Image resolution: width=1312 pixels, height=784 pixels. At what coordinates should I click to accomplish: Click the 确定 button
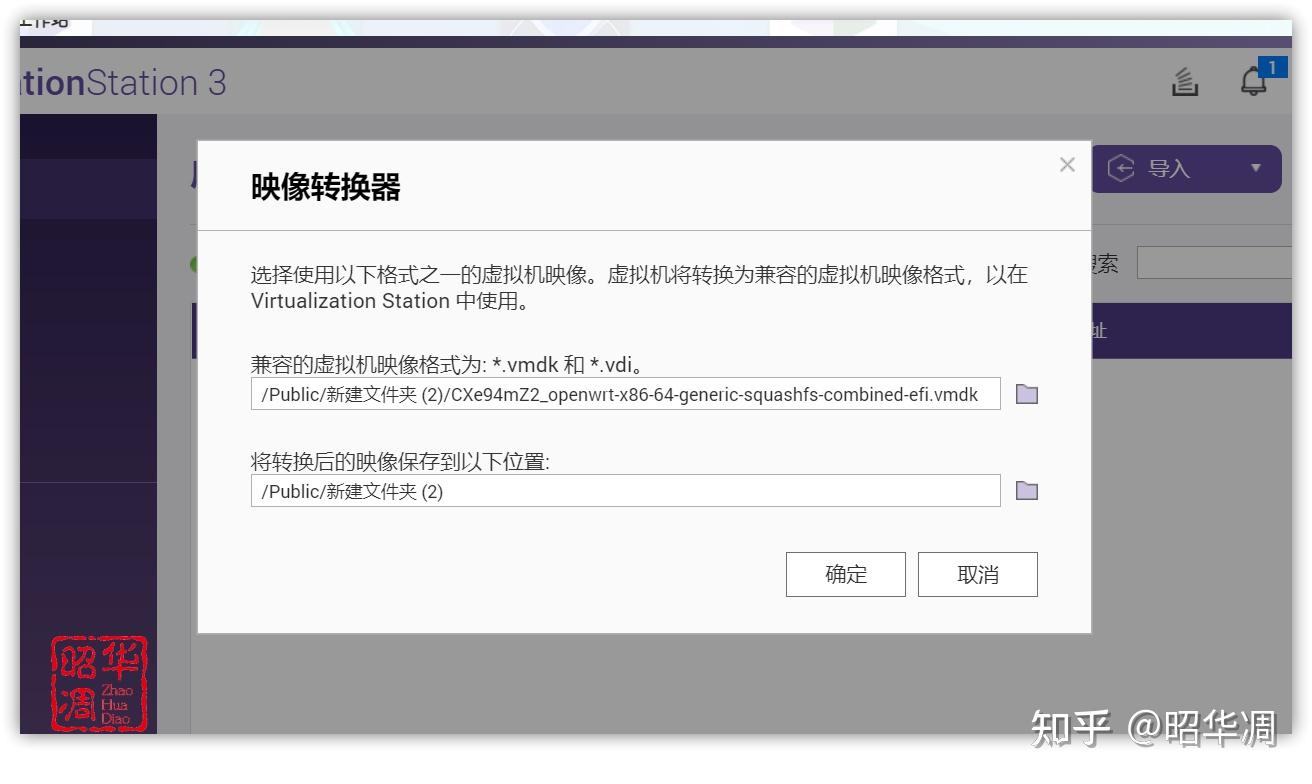coord(846,574)
